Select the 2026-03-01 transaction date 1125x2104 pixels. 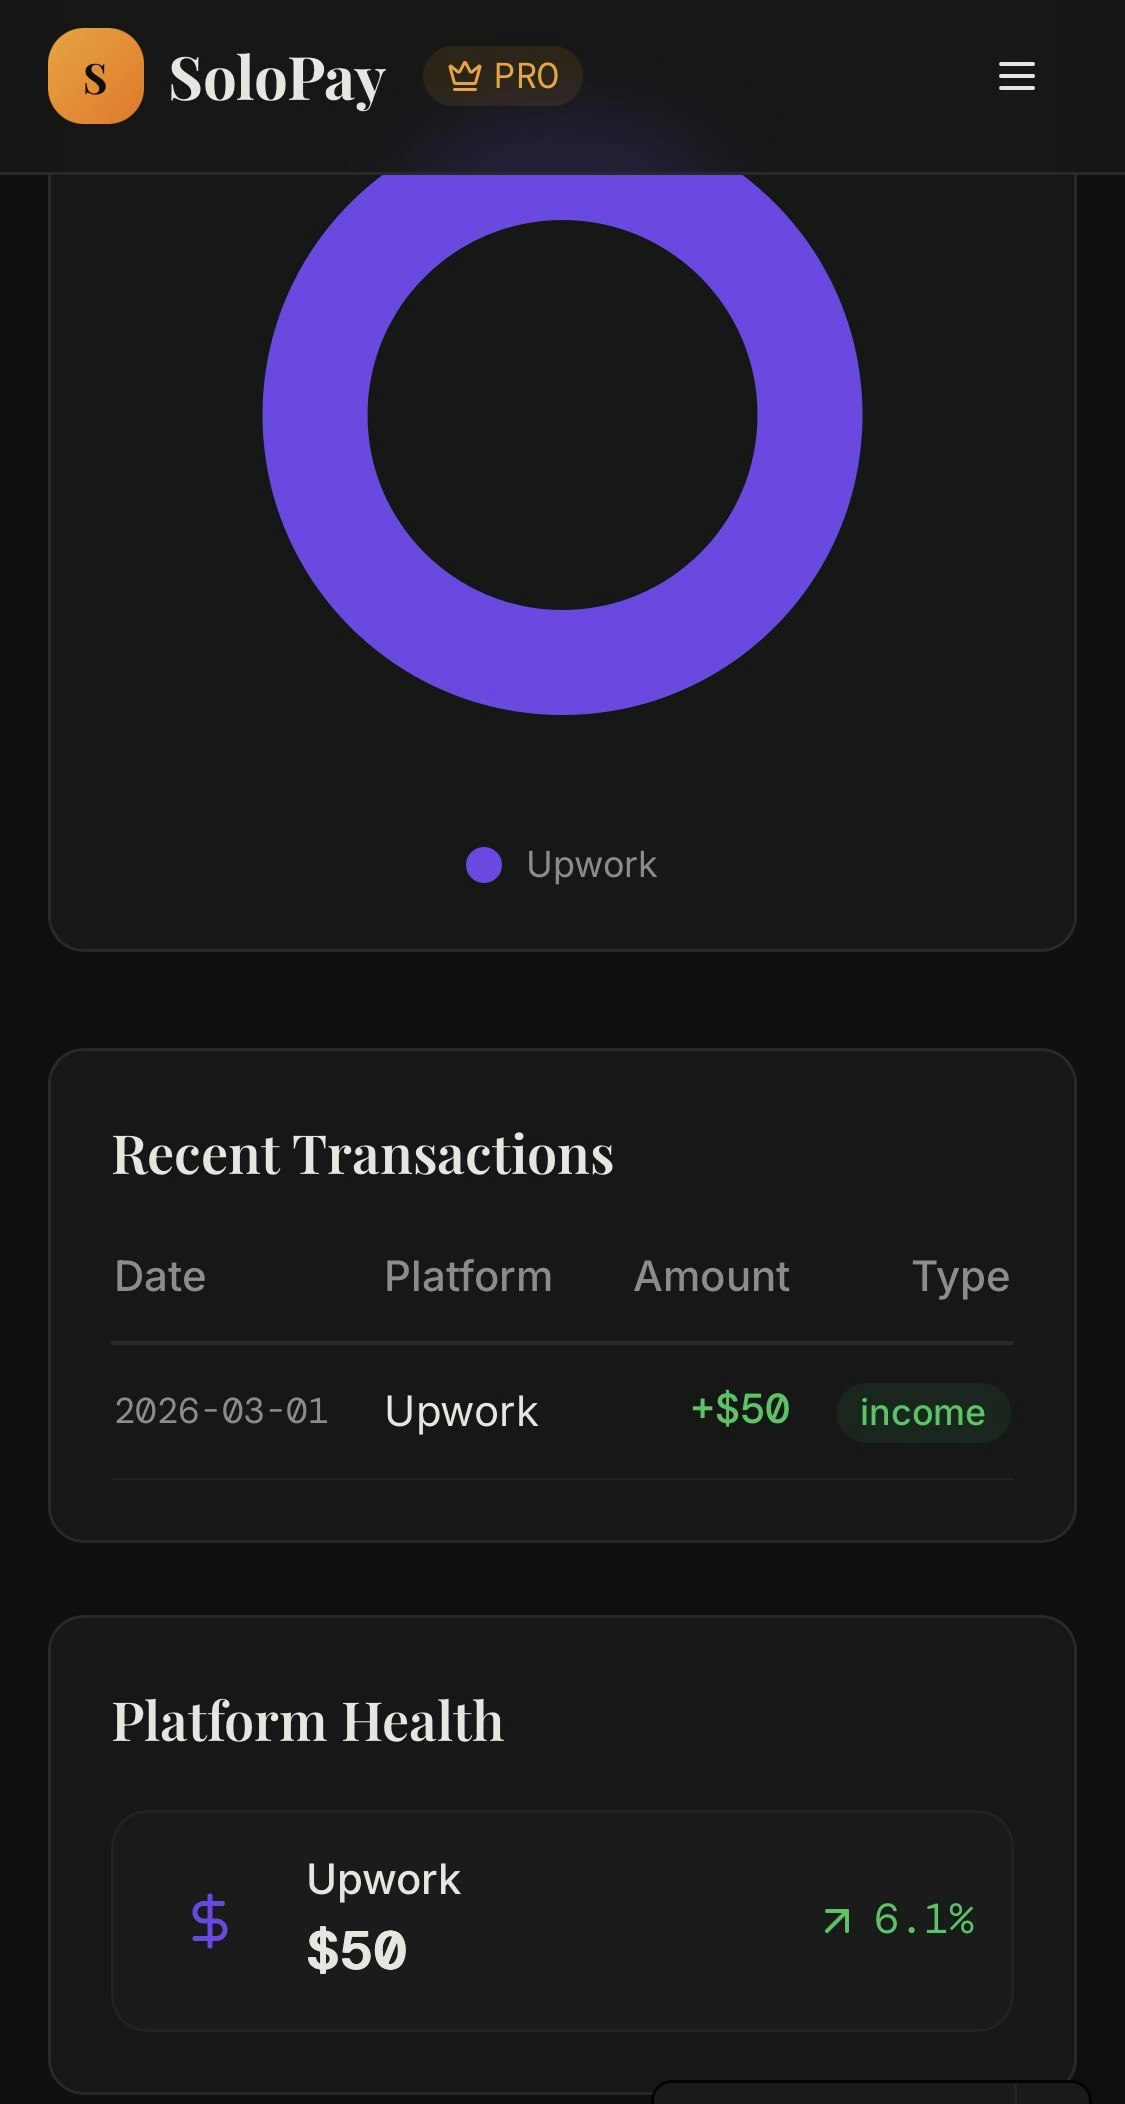tap(222, 1412)
